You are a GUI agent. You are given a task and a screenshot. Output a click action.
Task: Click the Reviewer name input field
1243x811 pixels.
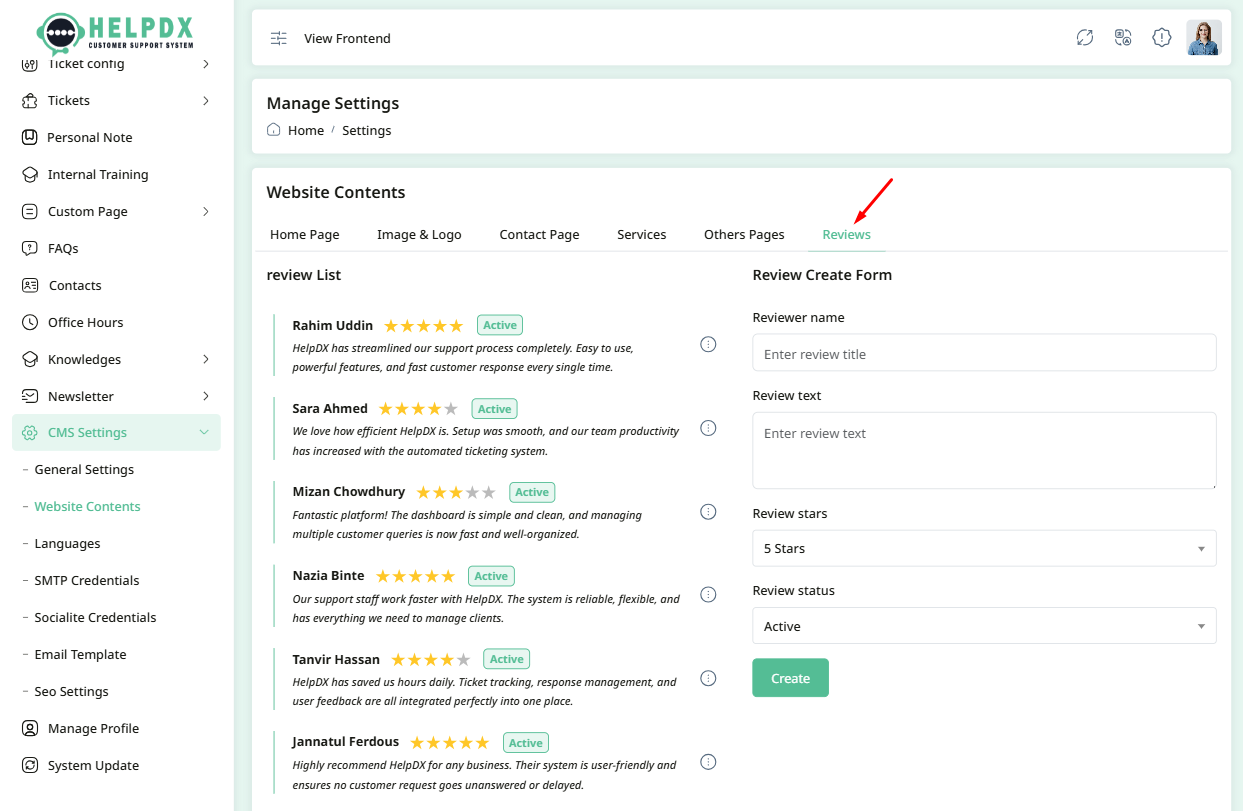984,353
